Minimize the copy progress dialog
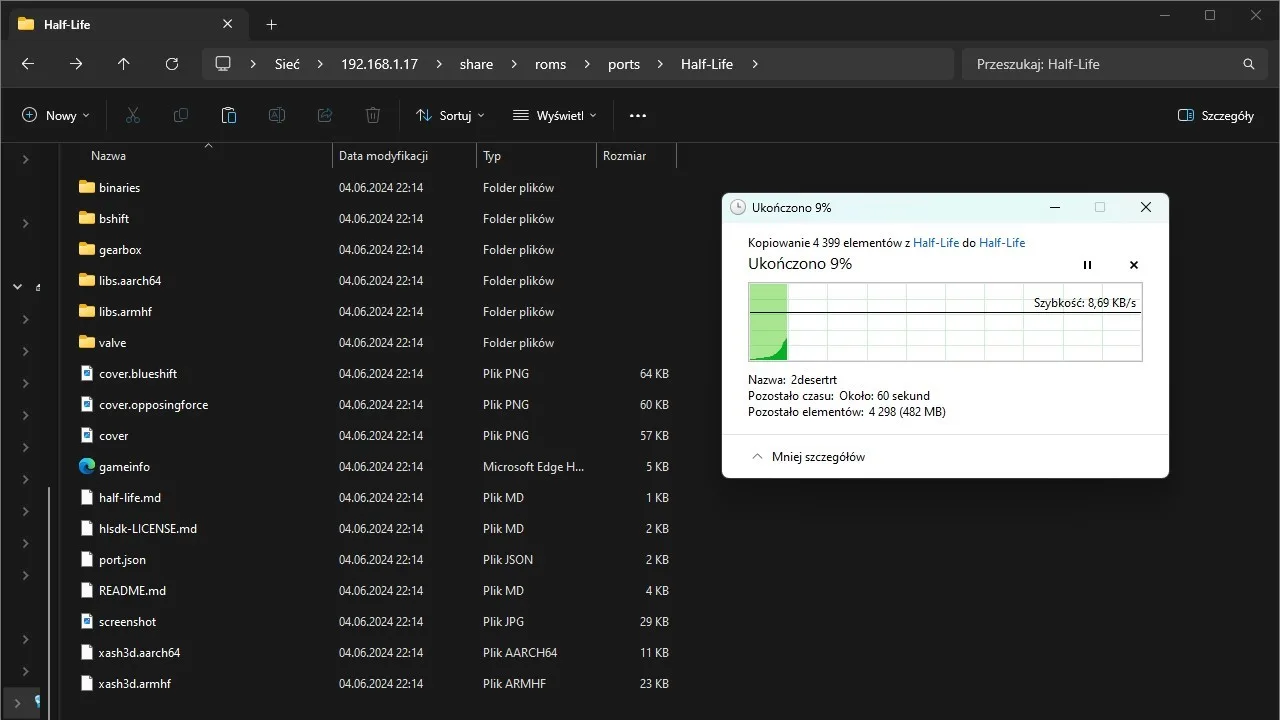 point(1054,207)
